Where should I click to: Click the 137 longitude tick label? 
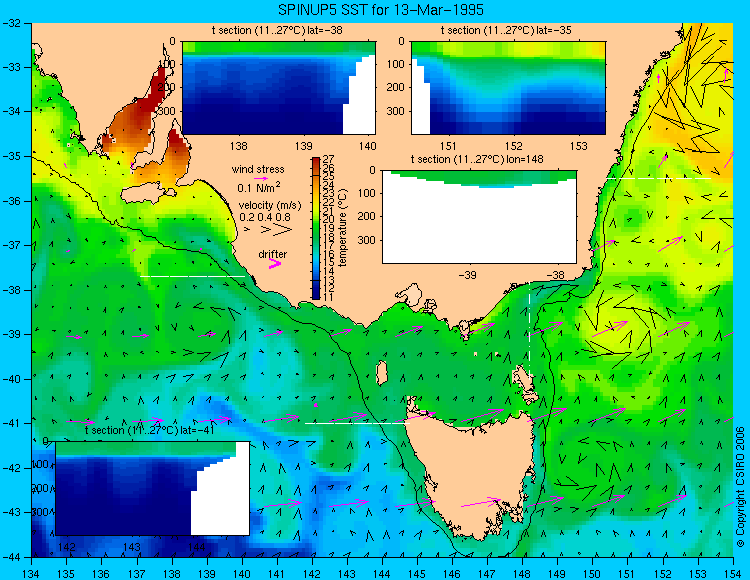point(137,574)
